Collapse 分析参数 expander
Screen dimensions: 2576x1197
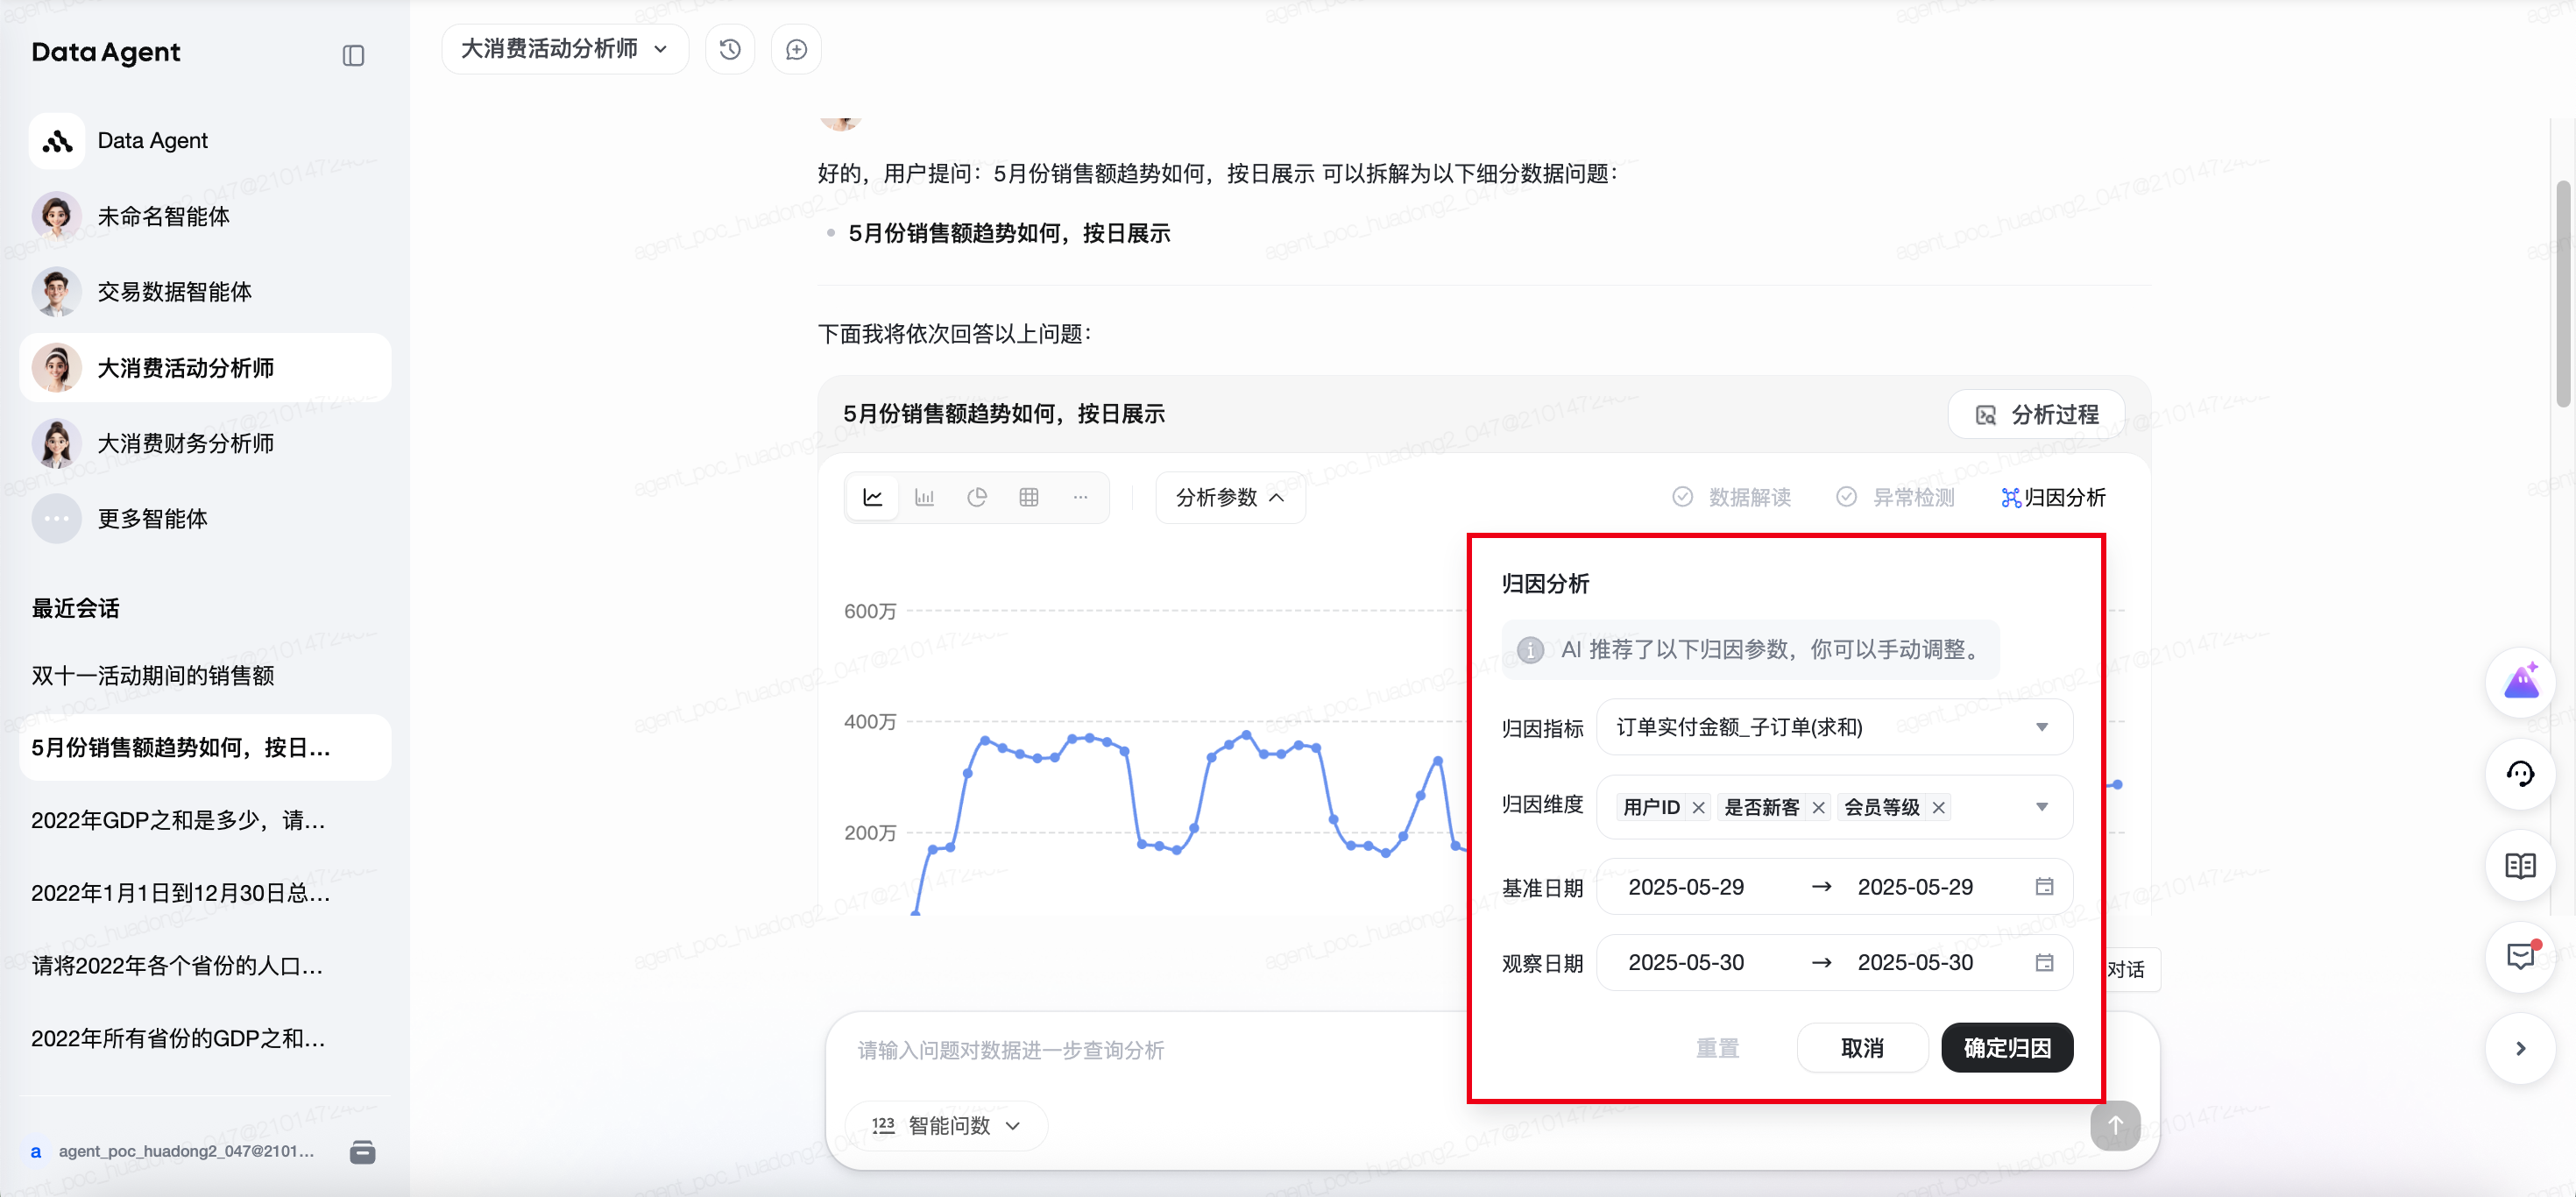pos(1230,497)
